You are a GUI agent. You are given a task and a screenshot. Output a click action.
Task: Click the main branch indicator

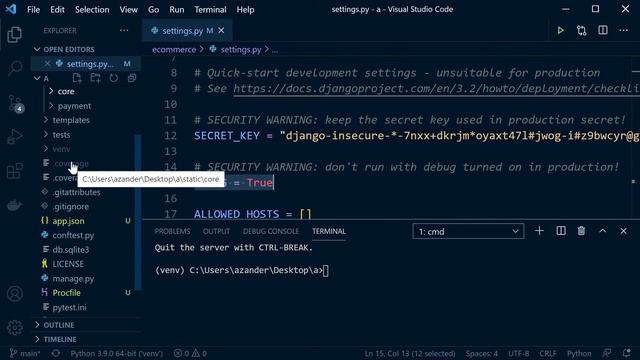[25, 353]
